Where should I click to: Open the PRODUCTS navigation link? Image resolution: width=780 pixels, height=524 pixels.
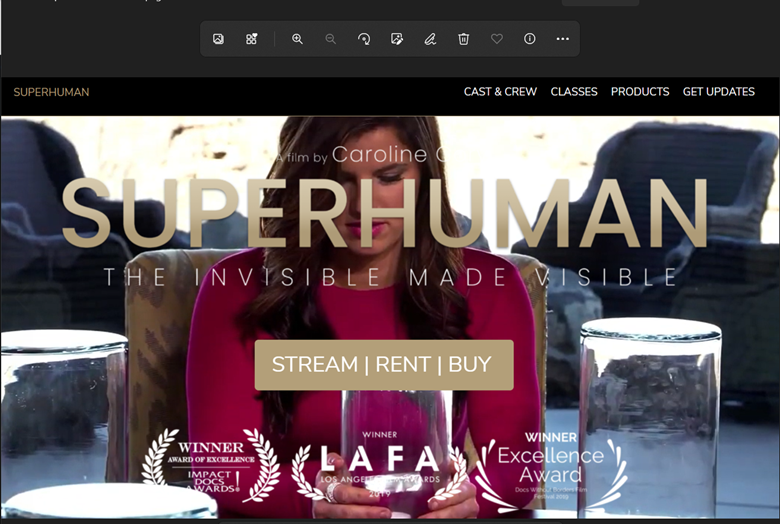click(640, 92)
